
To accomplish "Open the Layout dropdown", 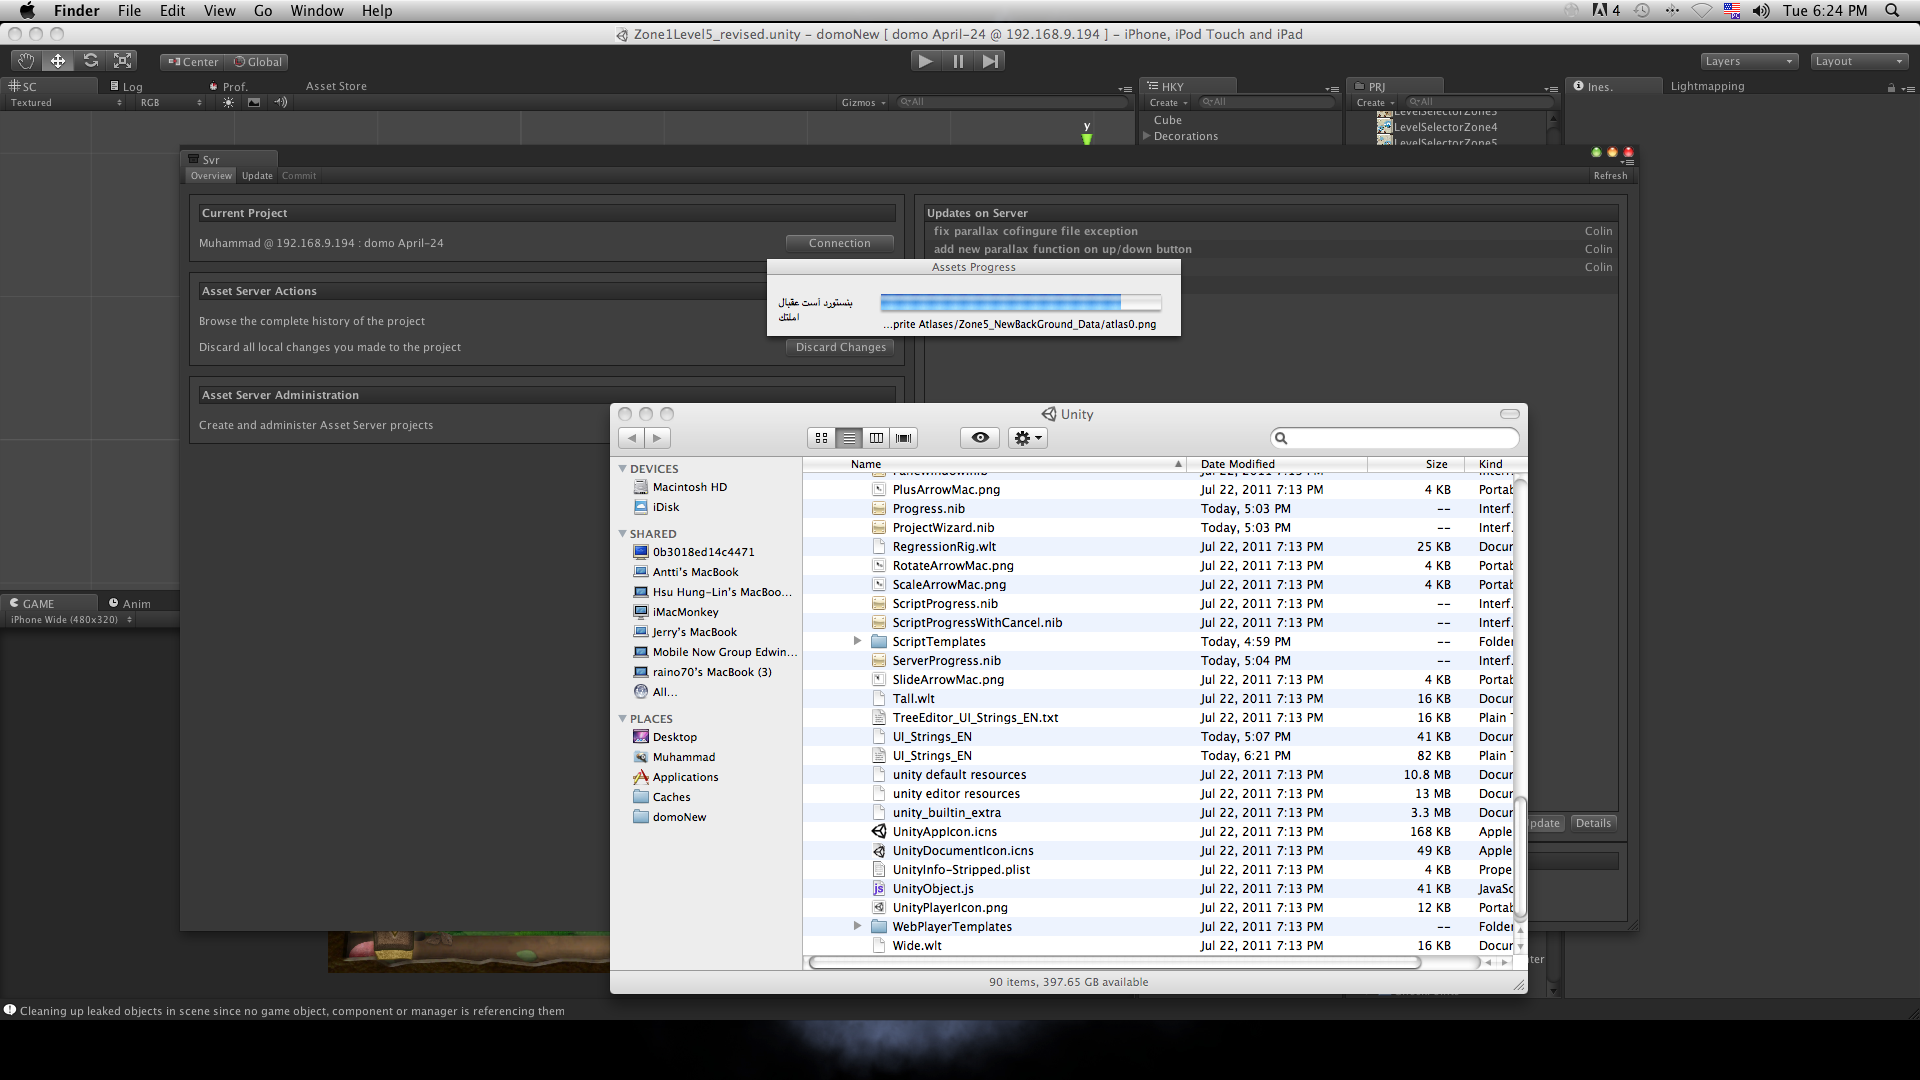I will pos(1860,61).
